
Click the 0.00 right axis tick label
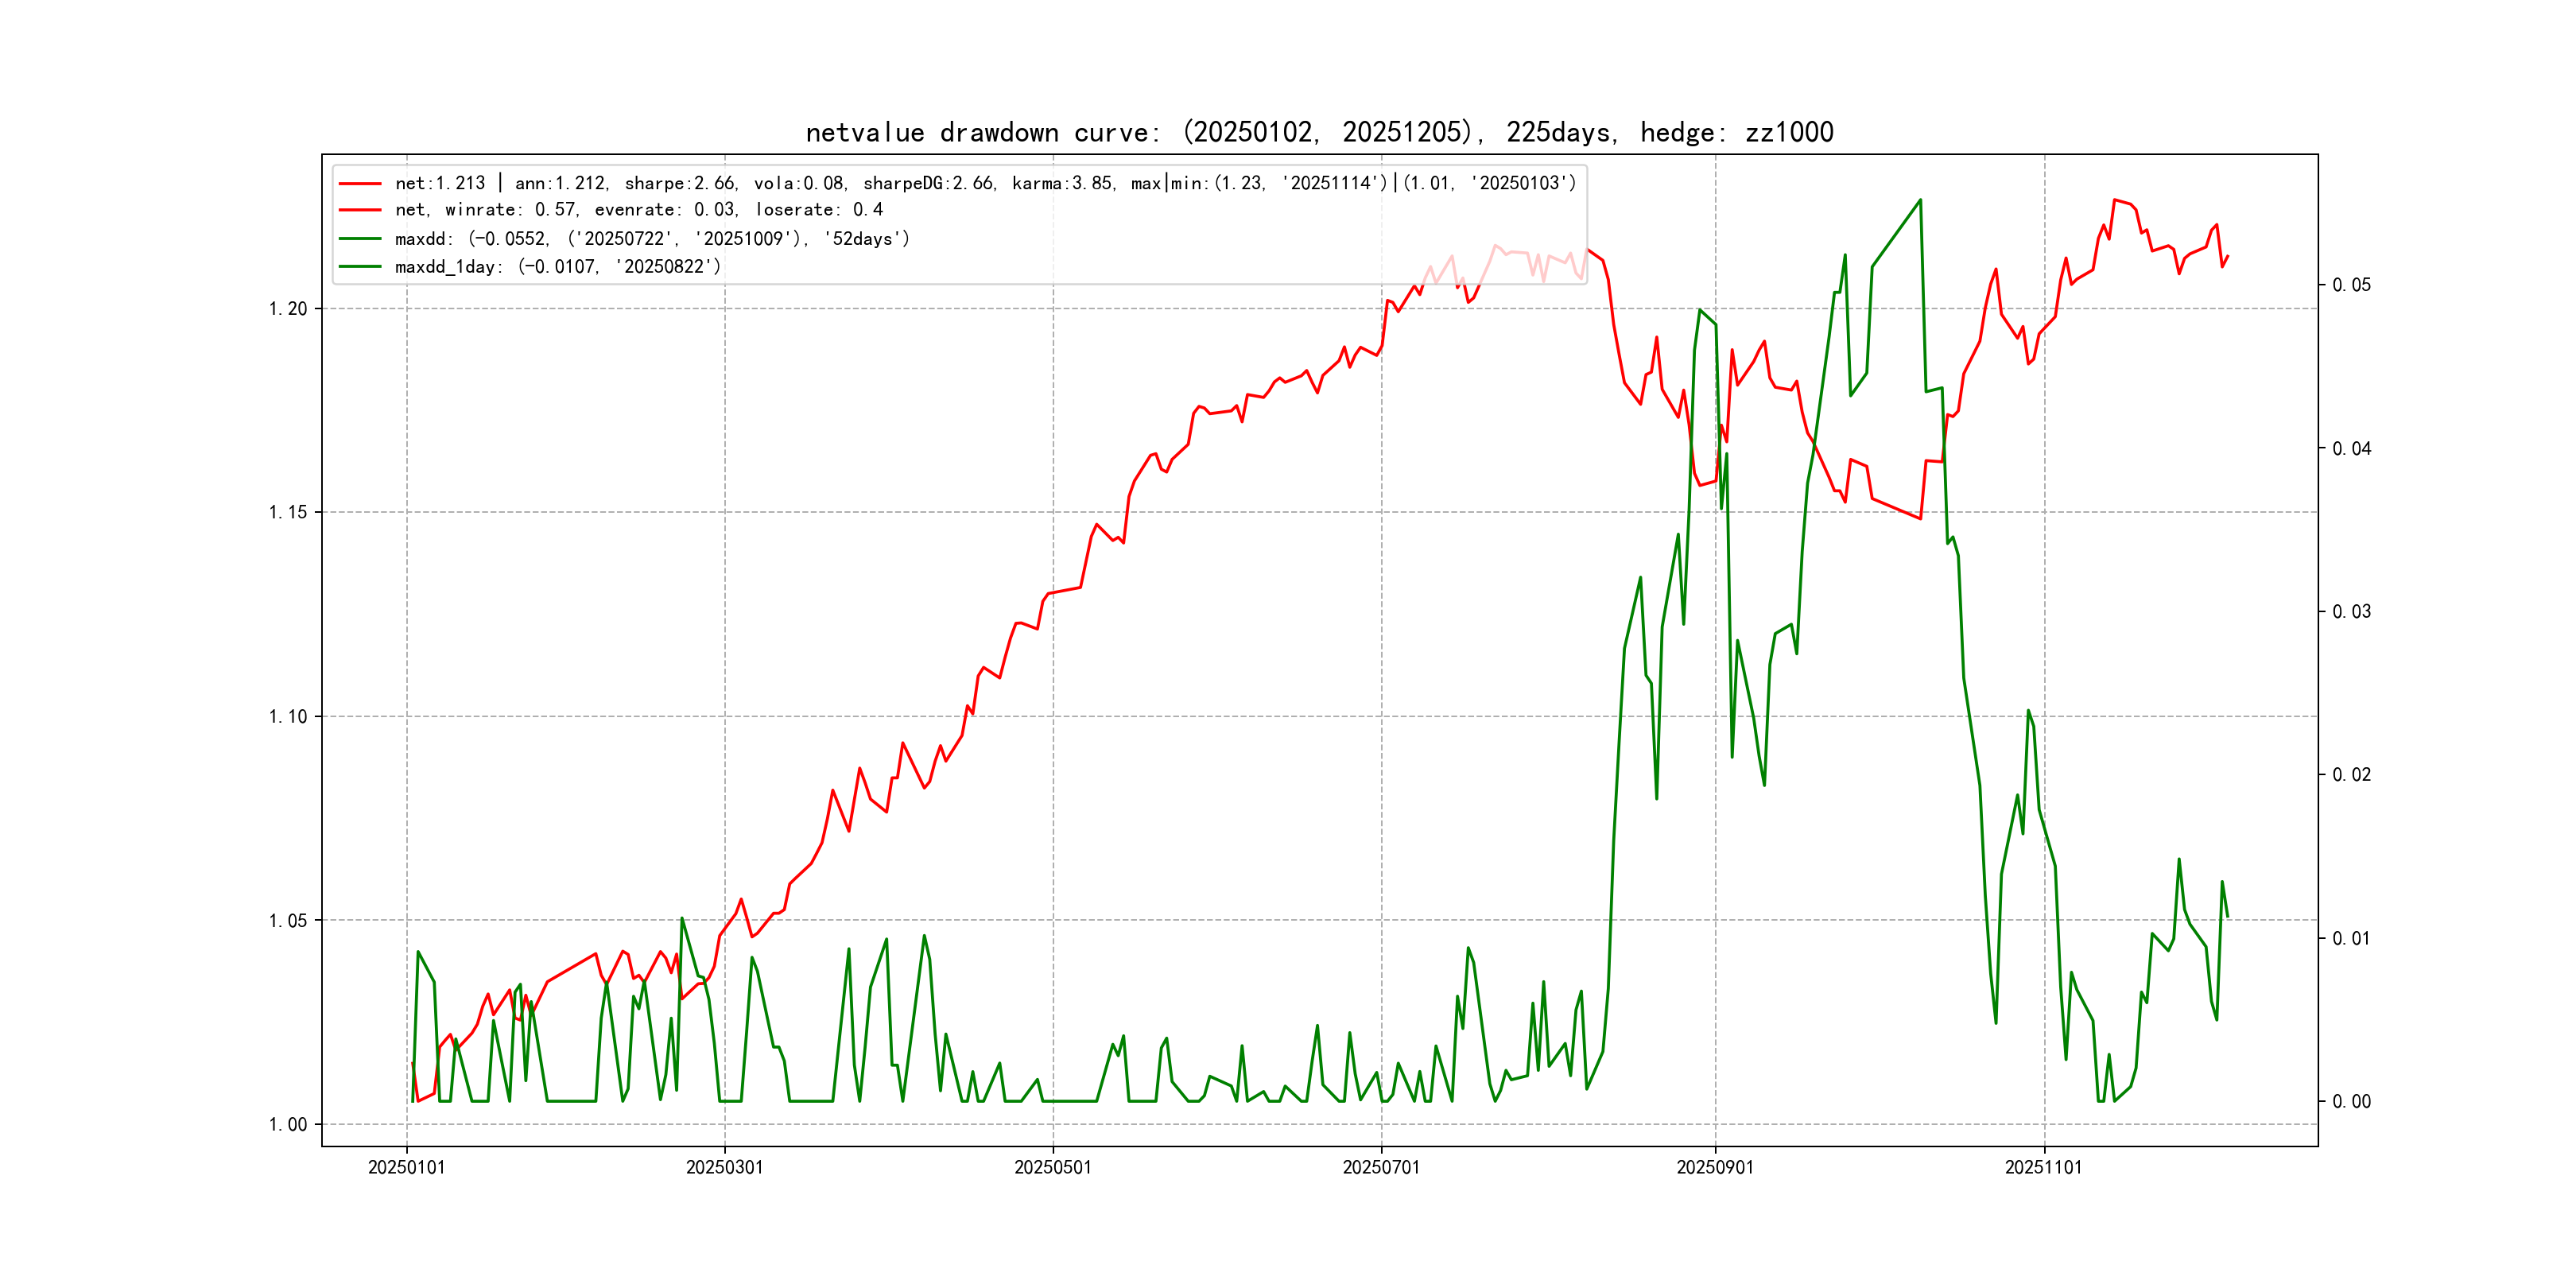pos(2351,1102)
